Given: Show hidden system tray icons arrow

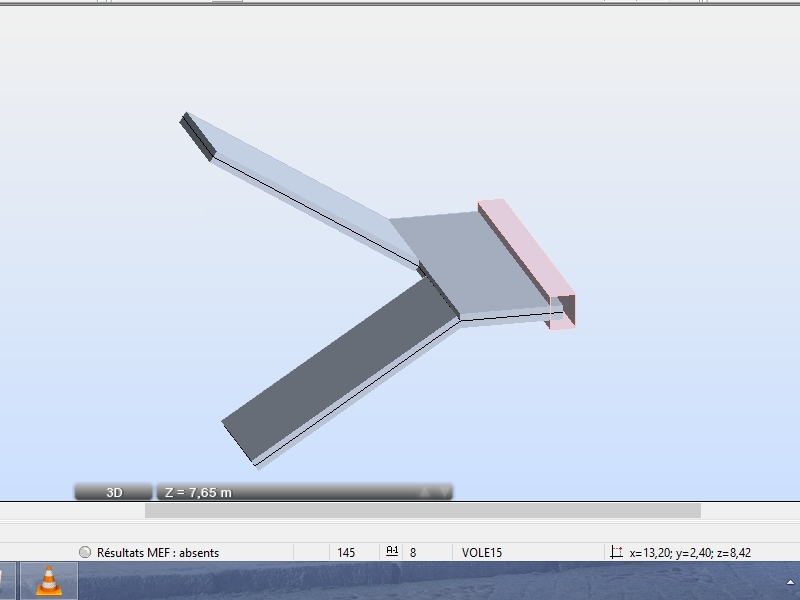Looking at the screenshot, I should coord(790,582).
